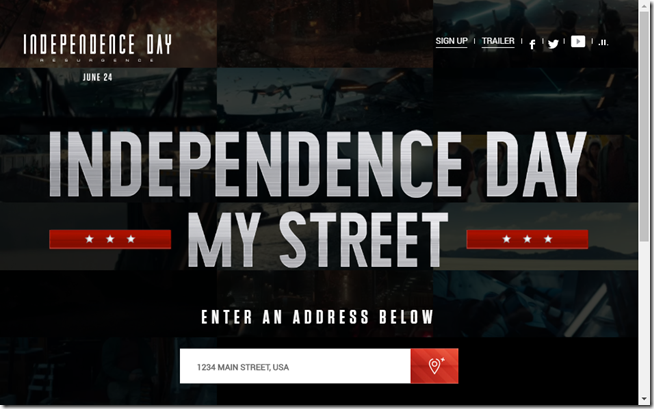Click the left red three-star banner
The image size is (654, 409).
click(110, 239)
